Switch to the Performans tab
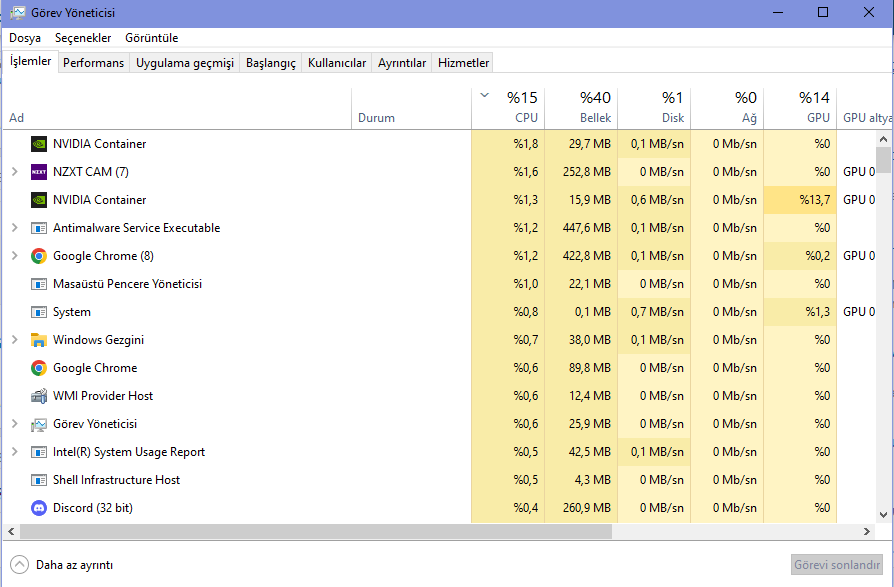 coord(94,63)
